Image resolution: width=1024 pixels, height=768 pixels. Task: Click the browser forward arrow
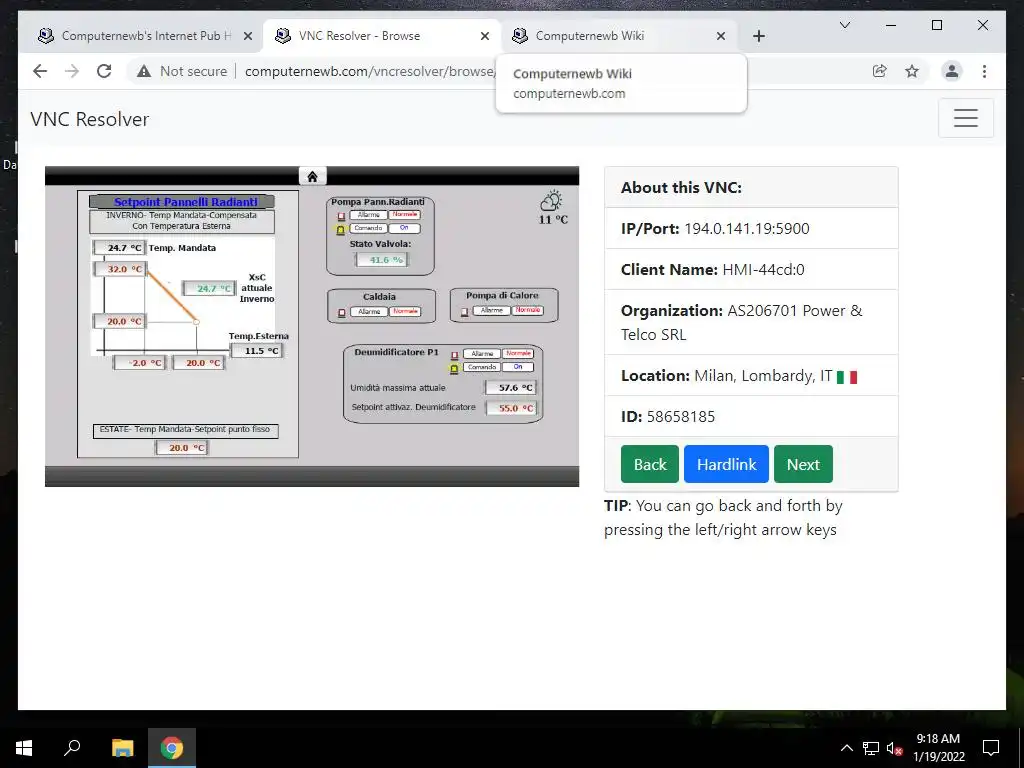pos(72,71)
